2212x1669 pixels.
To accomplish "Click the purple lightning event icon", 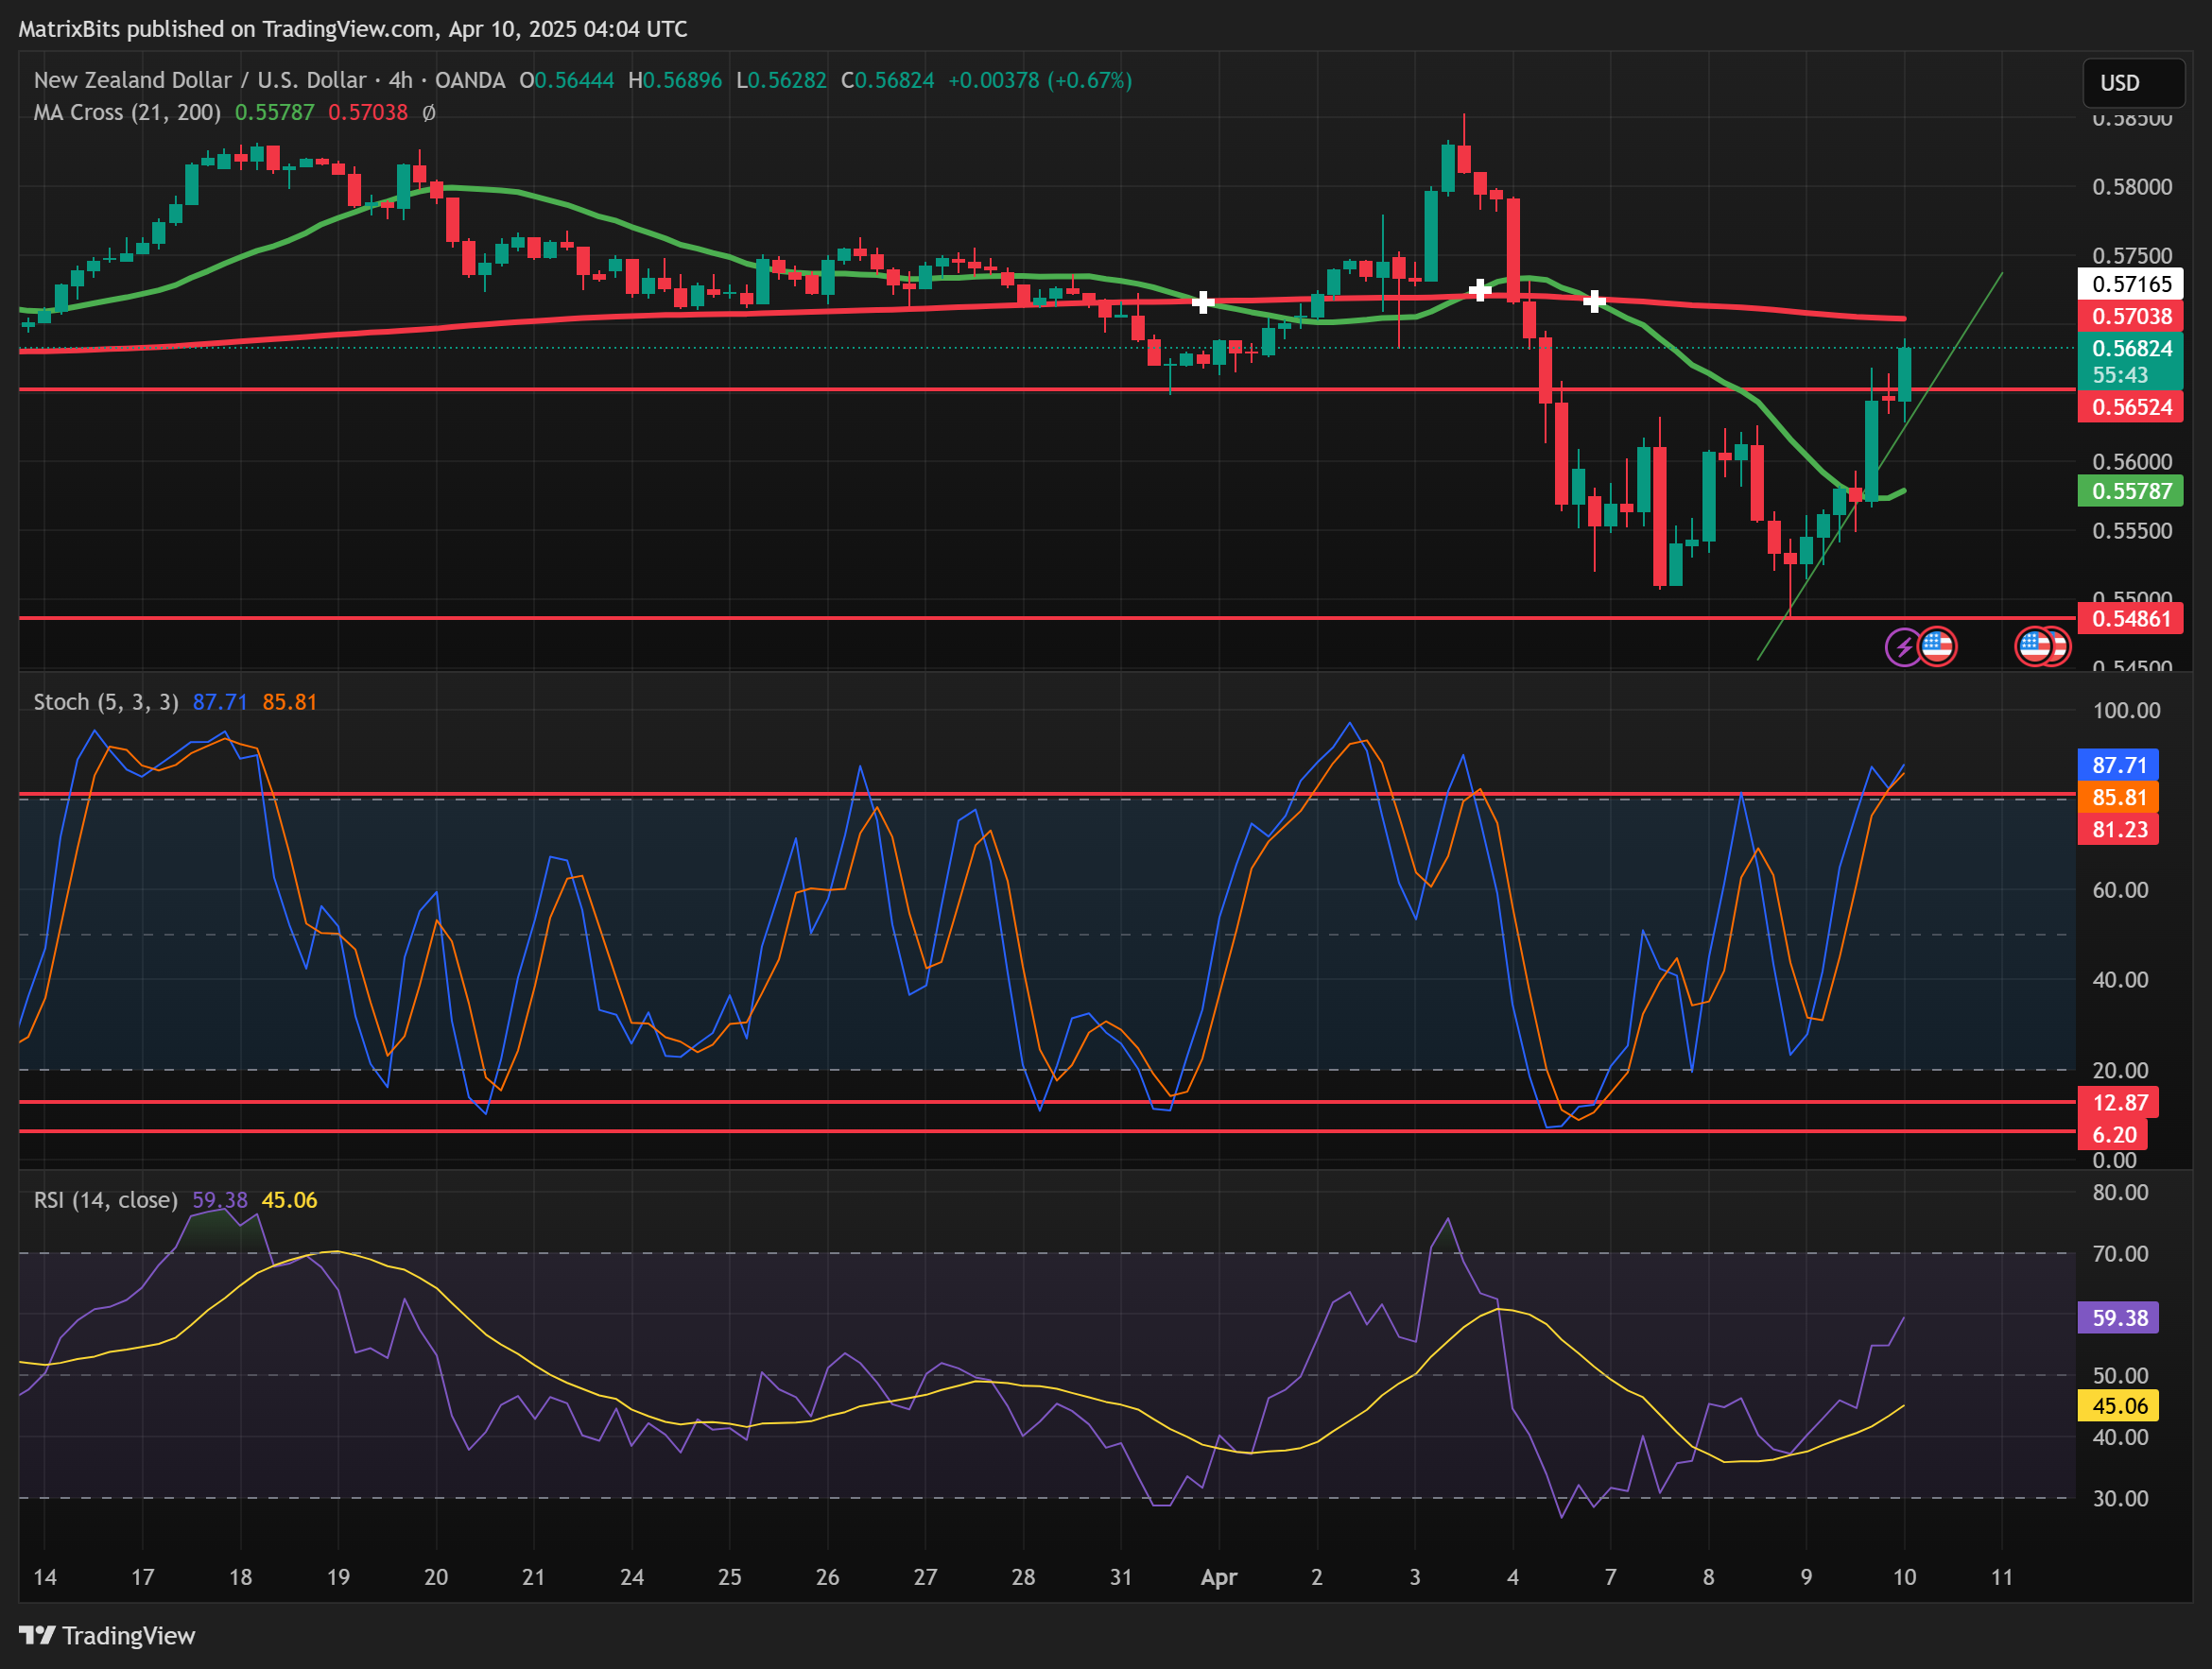I will (1904, 647).
